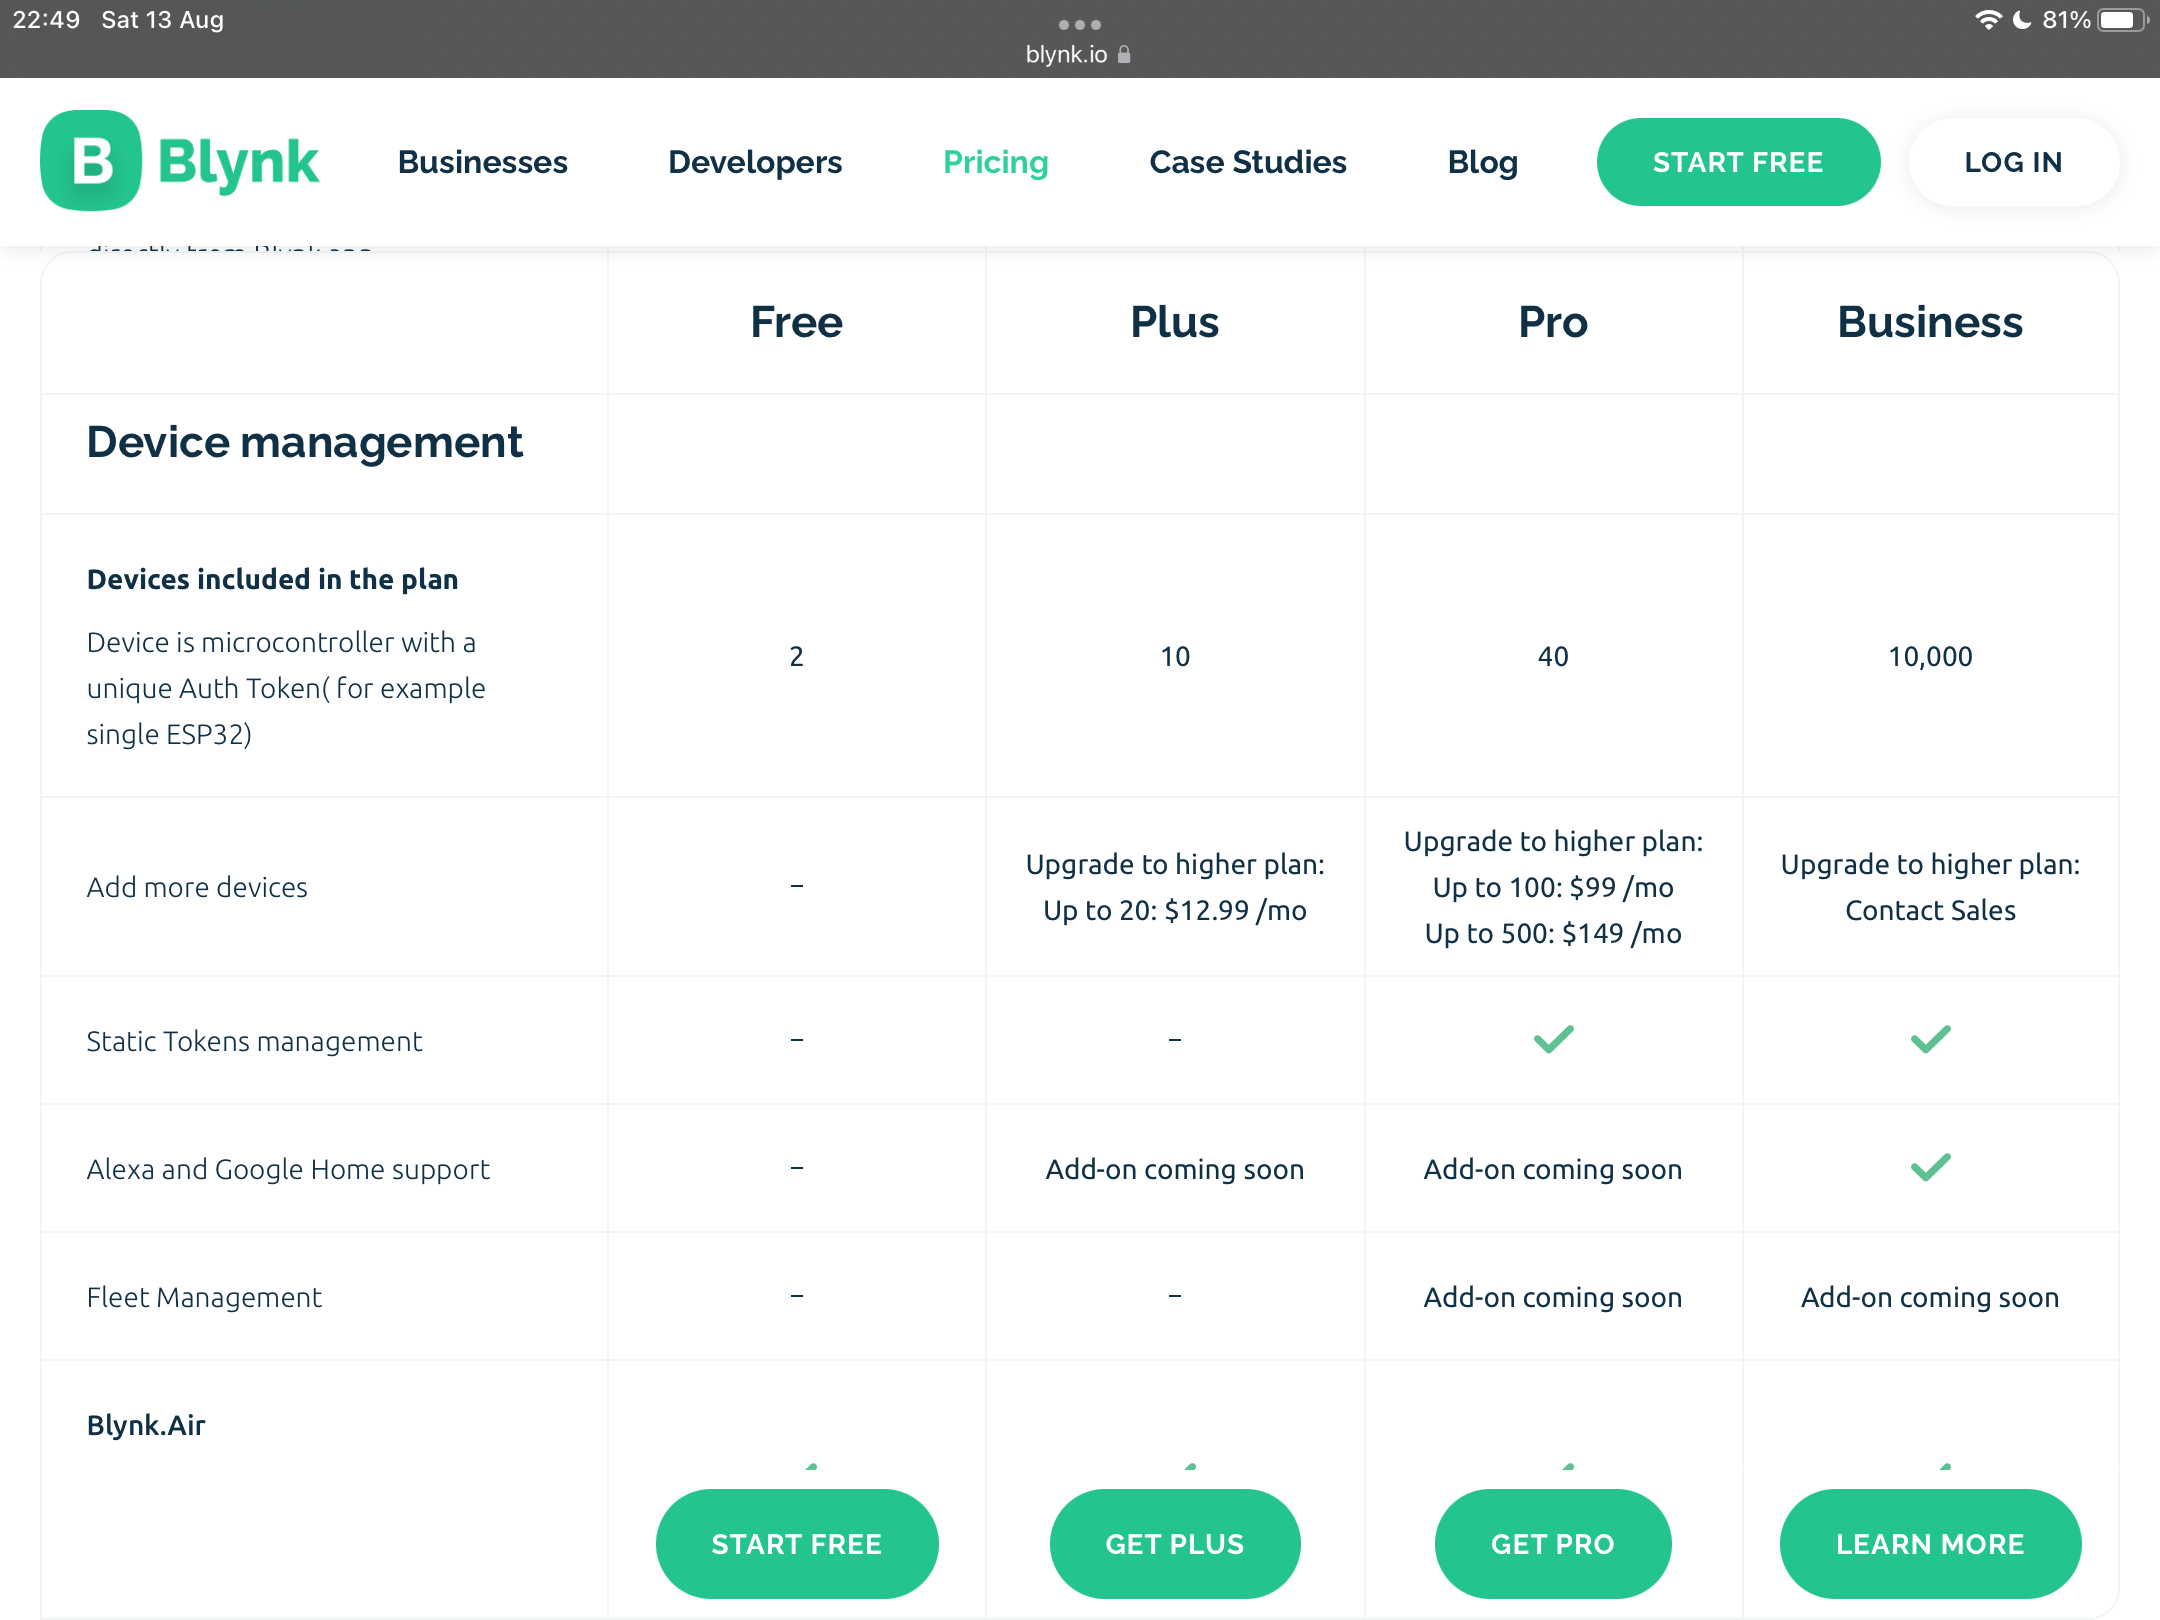
Task: Tap the battery indicator icon
Action: (x=2123, y=20)
